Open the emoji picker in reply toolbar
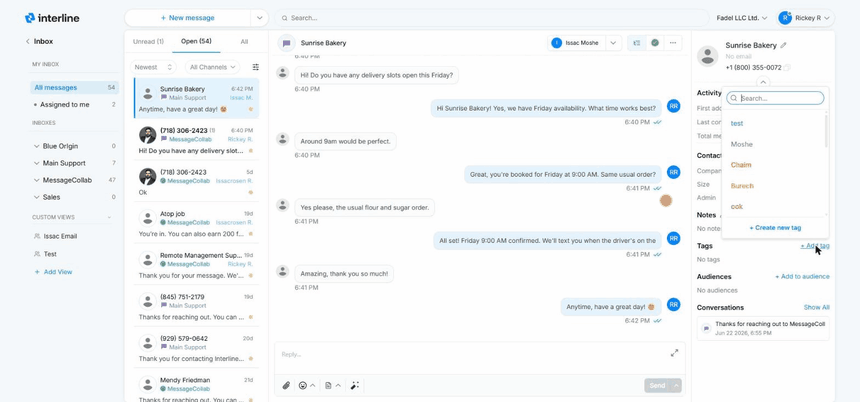 point(303,386)
